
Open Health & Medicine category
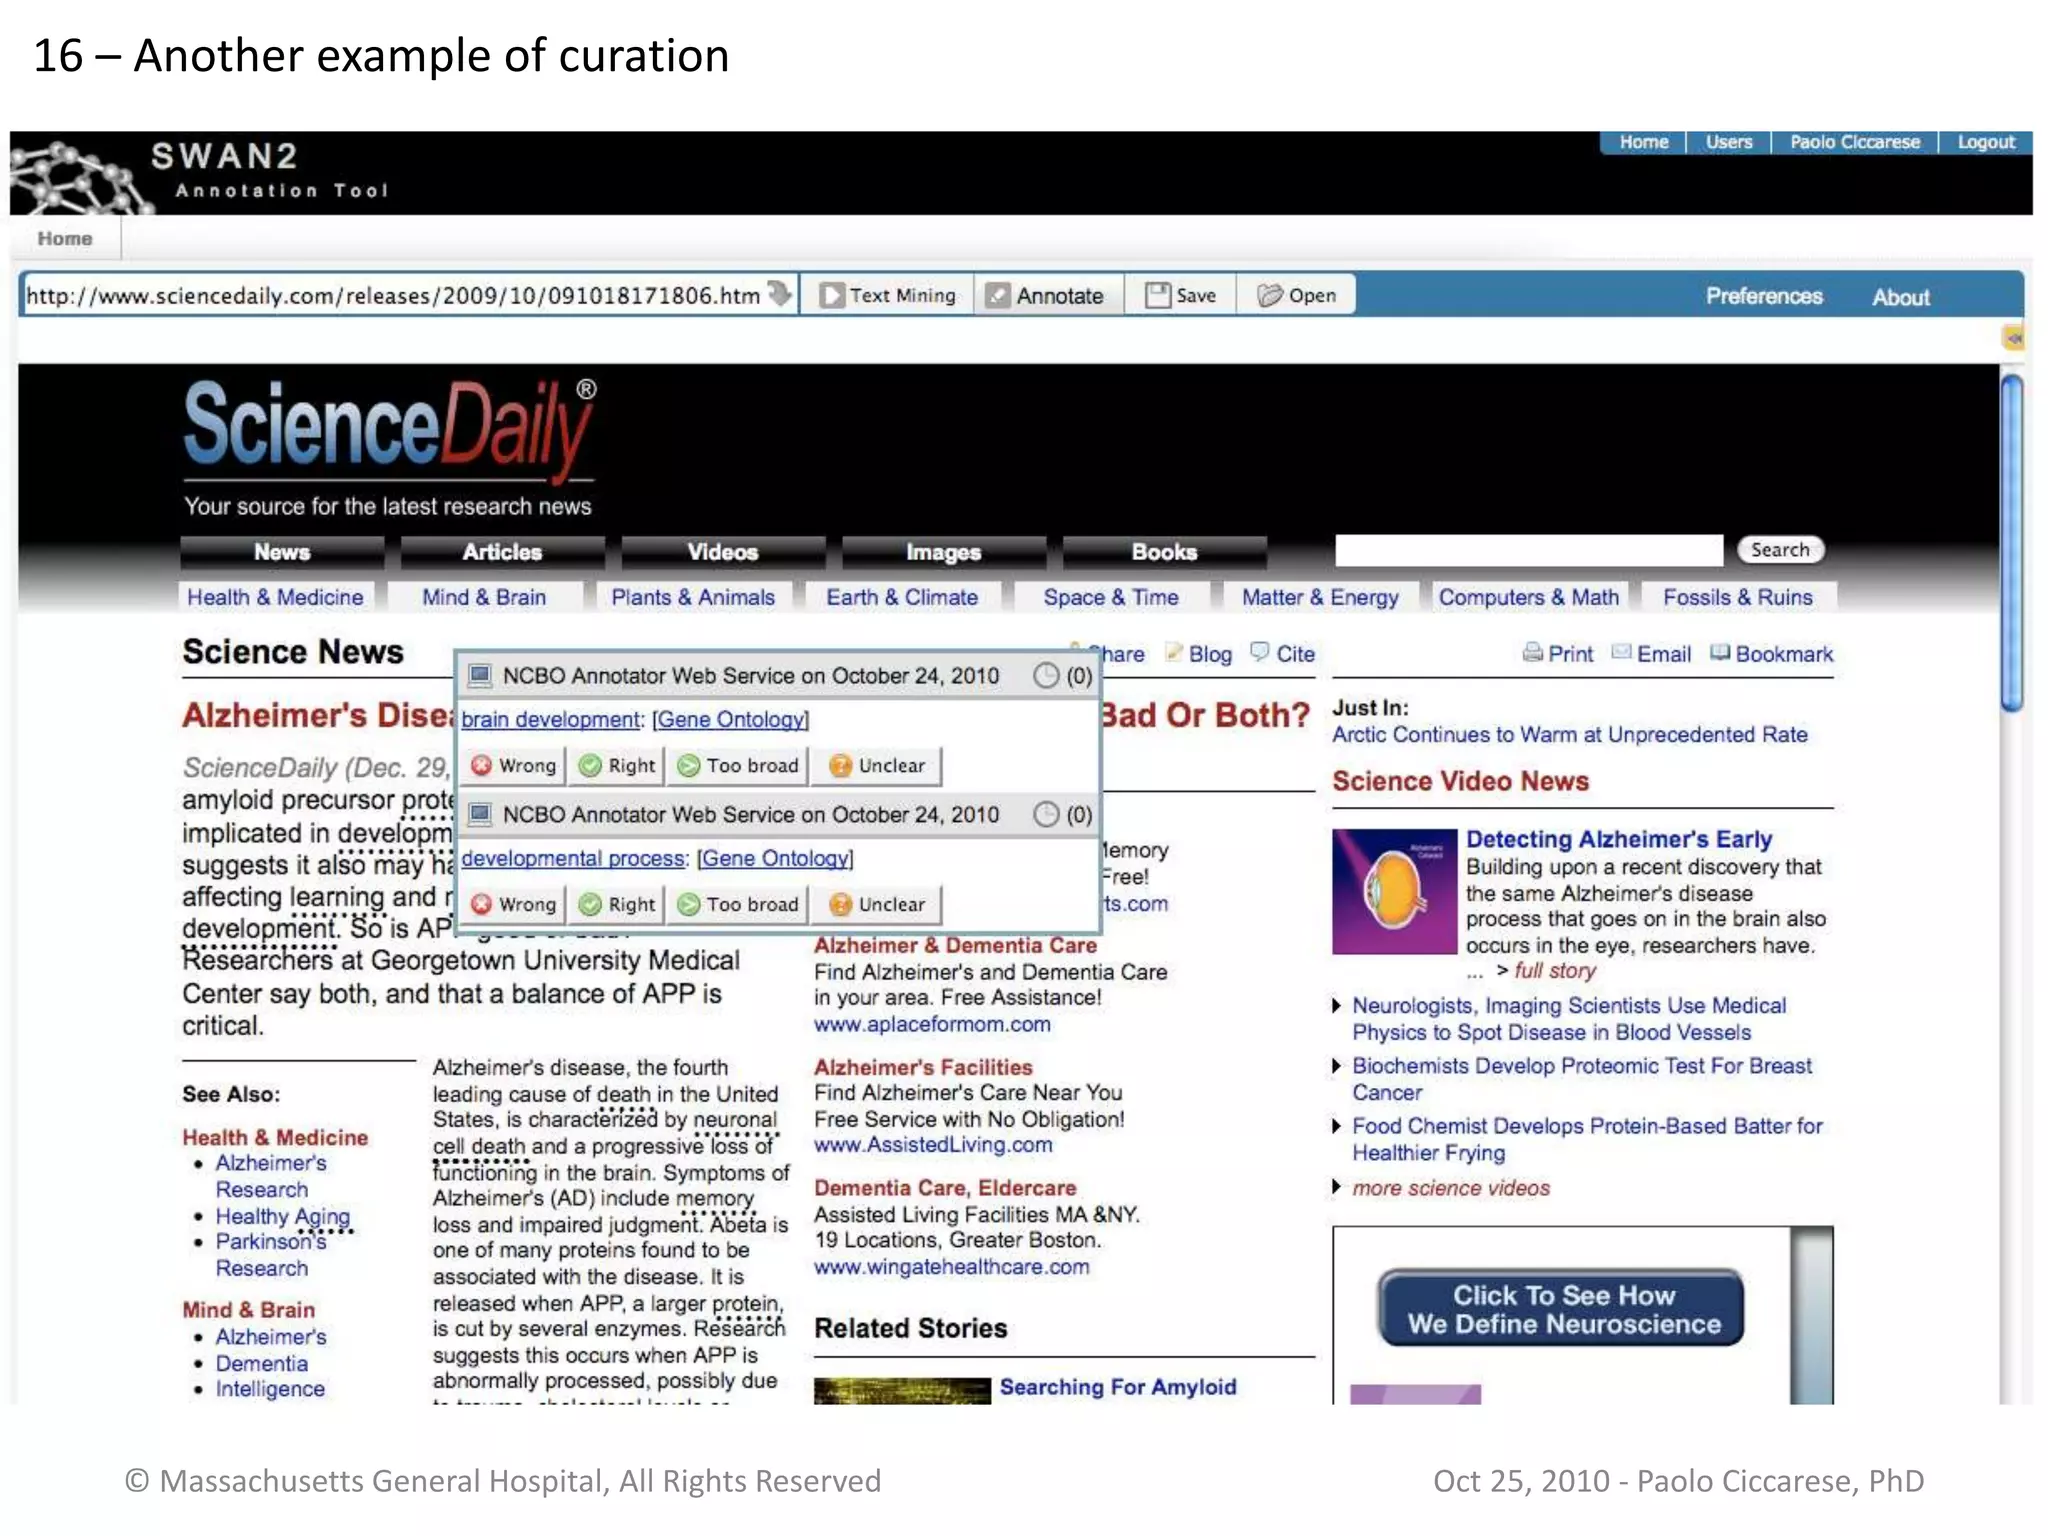pyautogui.click(x=276, y=597)
